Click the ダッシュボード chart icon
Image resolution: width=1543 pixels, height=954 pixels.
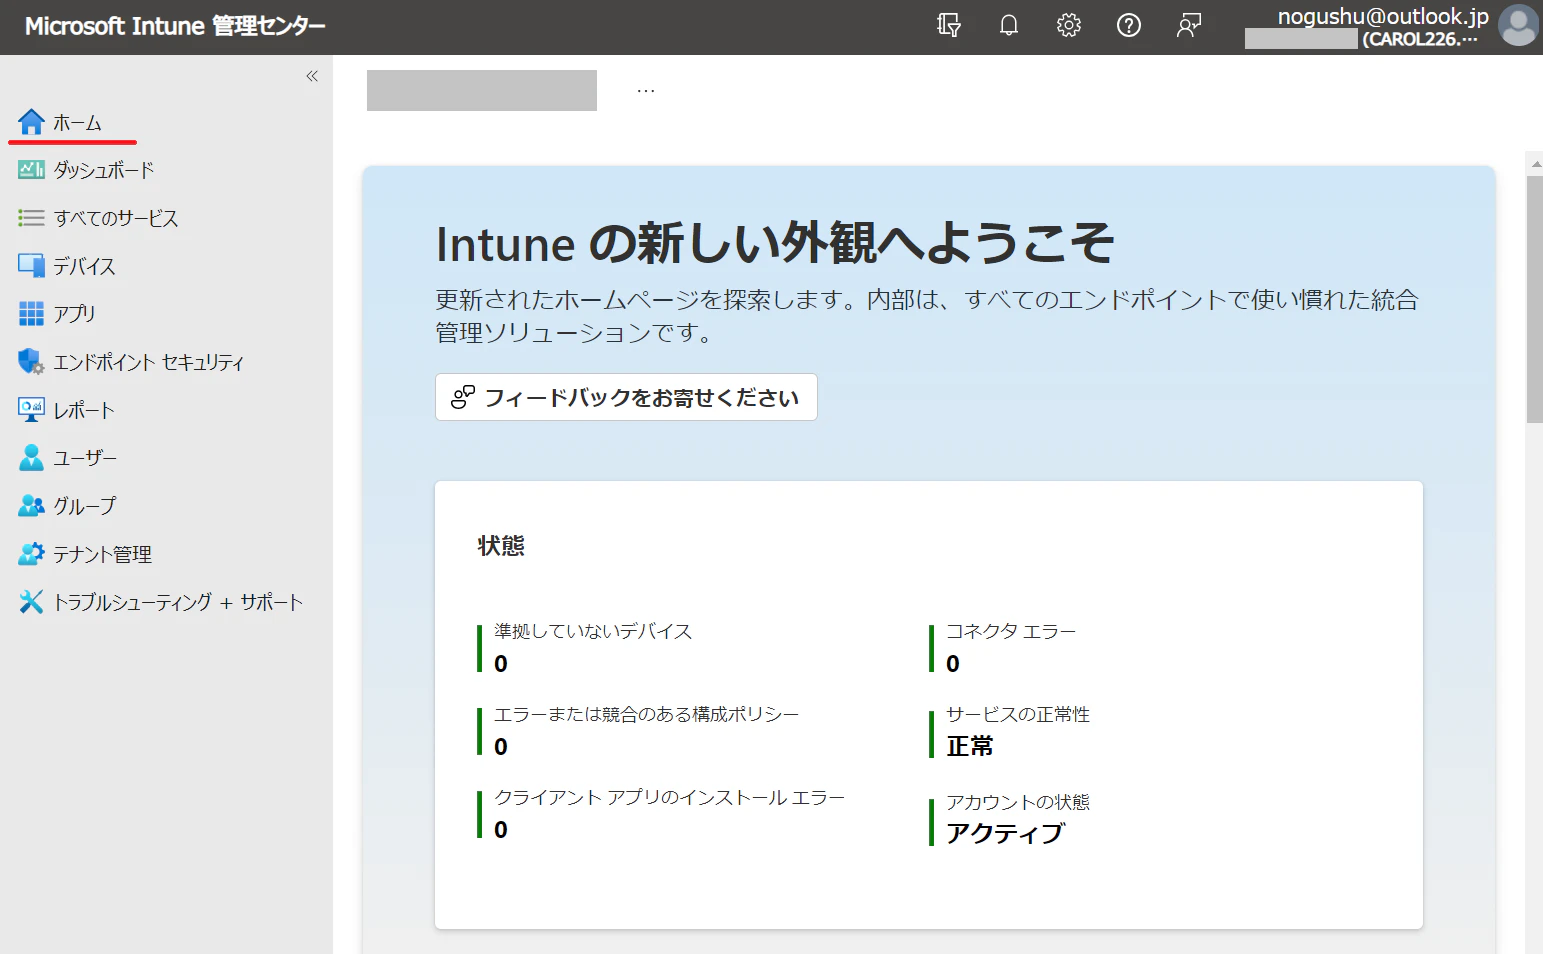31,170
